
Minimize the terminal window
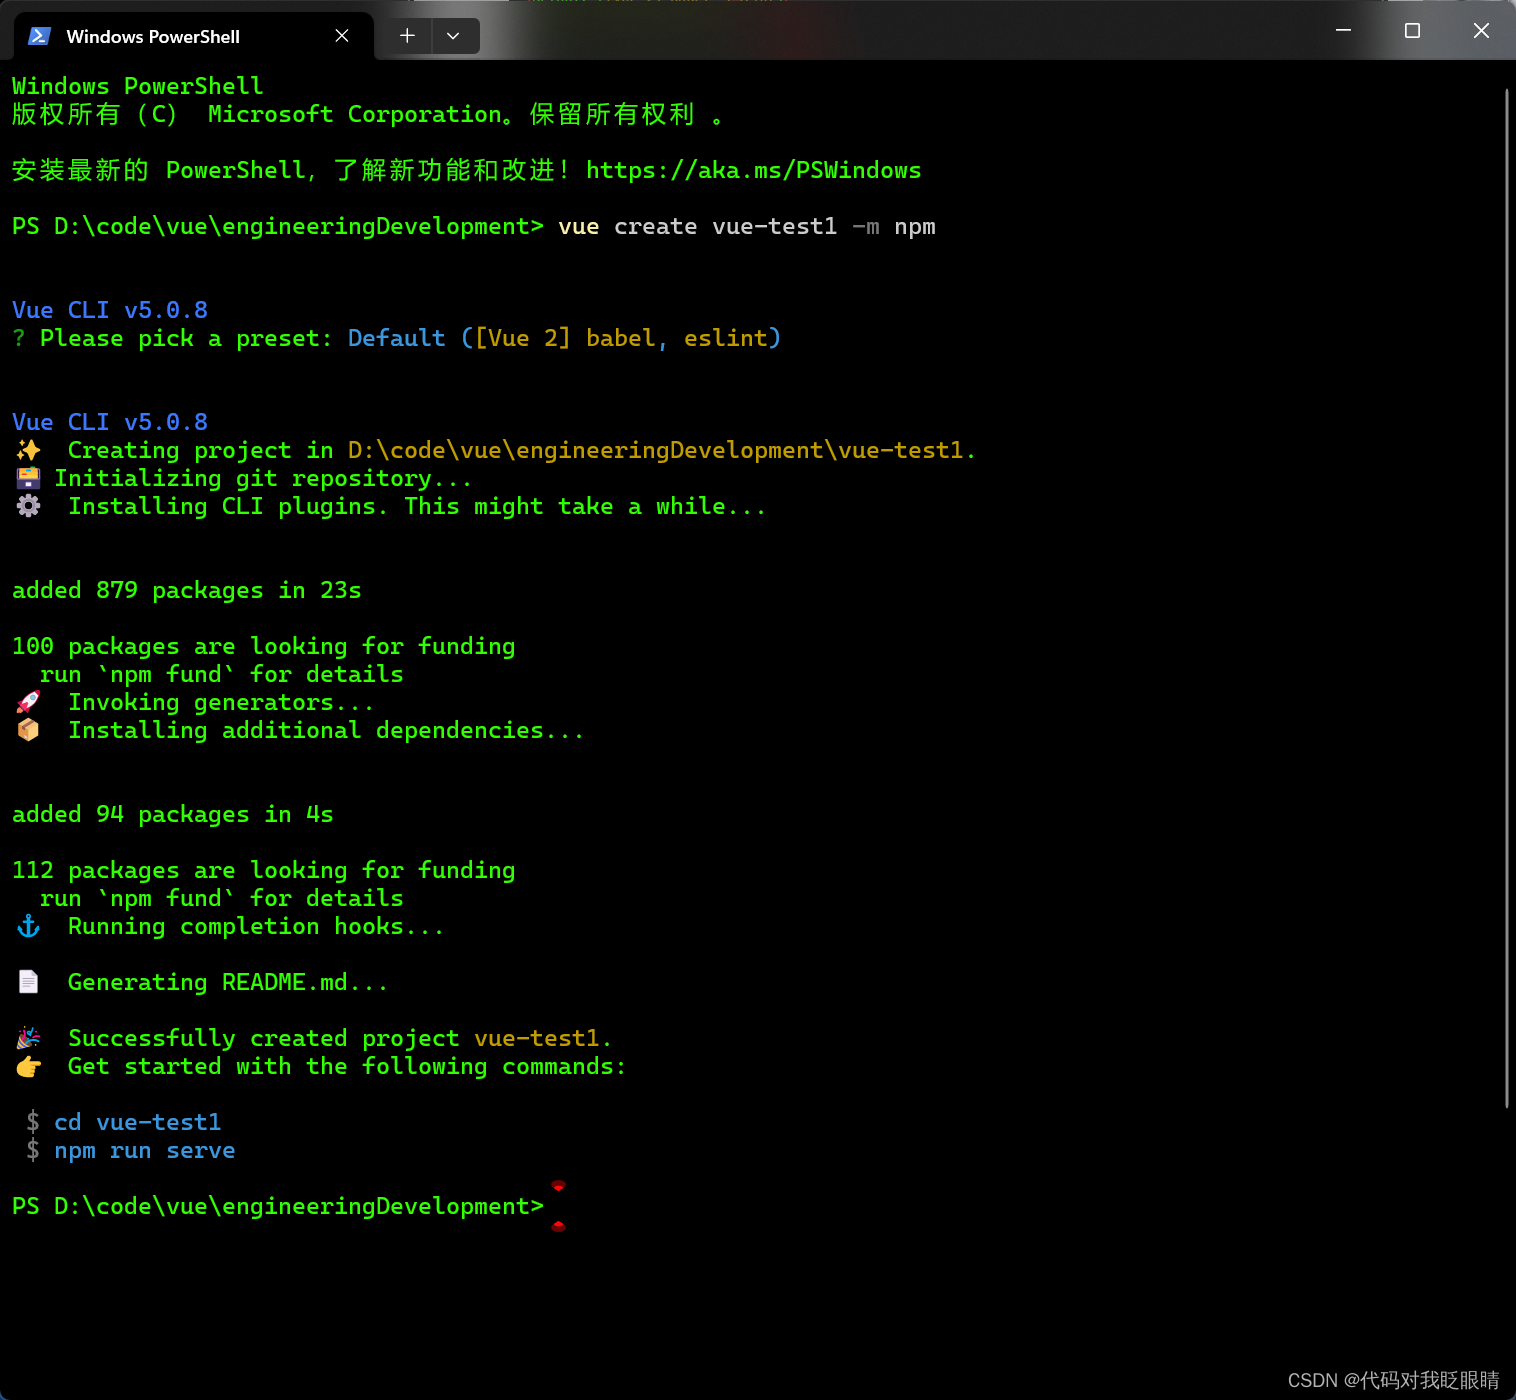point(1343,31)
